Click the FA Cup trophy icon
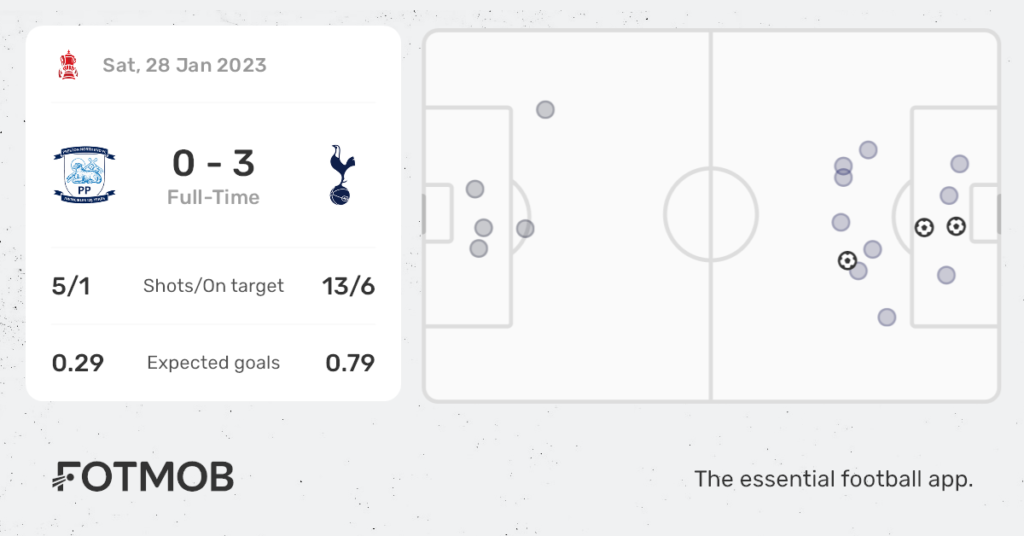 click(x=67, y=65)
